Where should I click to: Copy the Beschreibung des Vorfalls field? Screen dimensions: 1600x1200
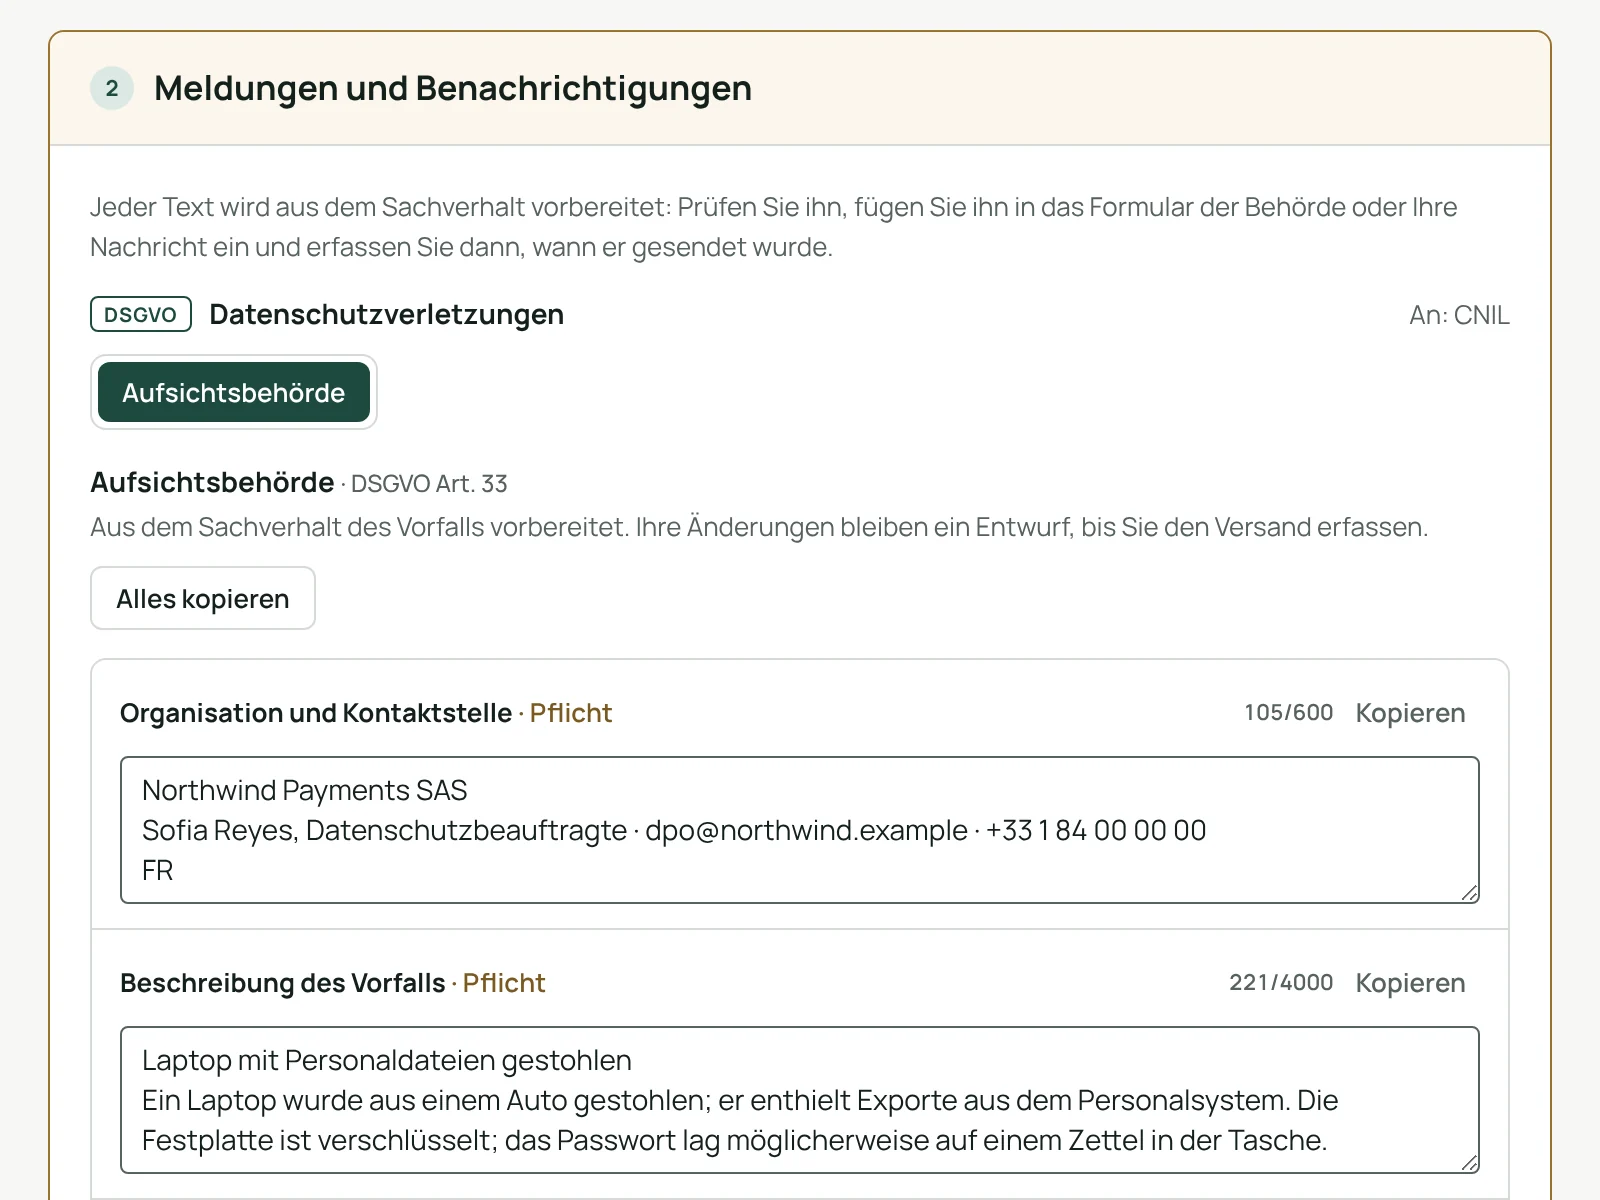tap(1410, 983)
